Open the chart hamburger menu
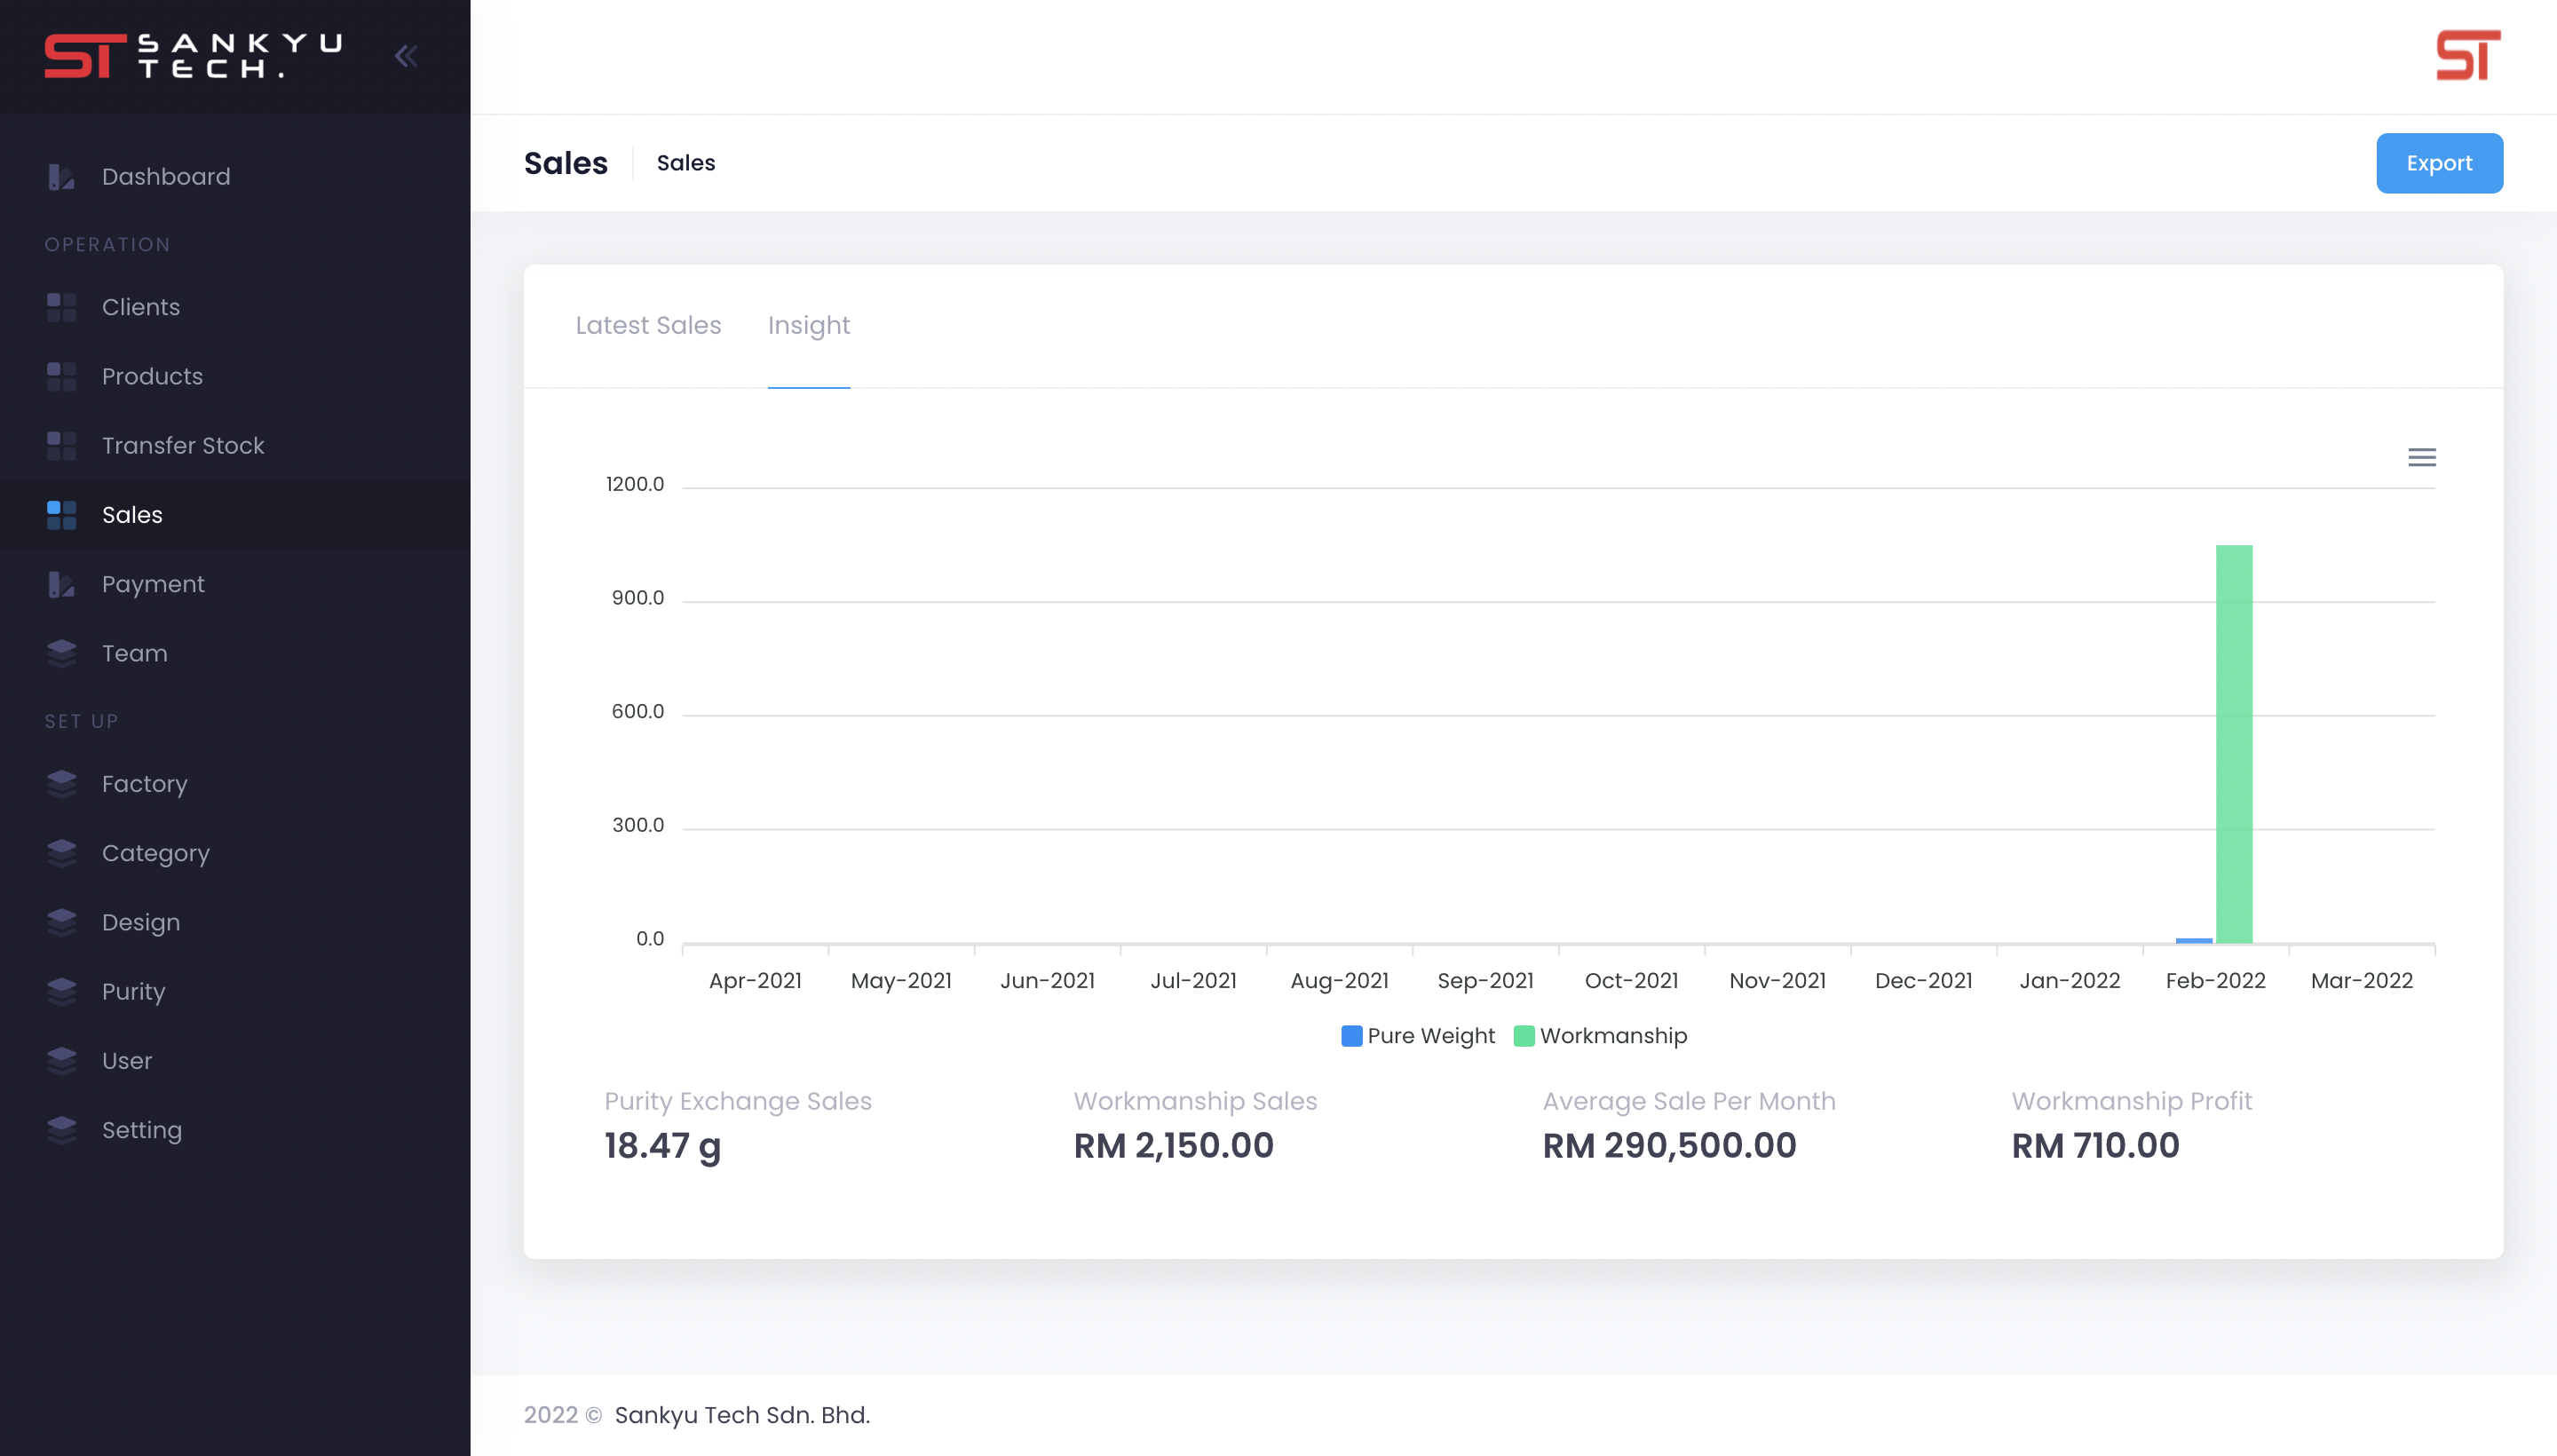The height and width of the screenshot is (1456, 2557). pos(2421,458)
